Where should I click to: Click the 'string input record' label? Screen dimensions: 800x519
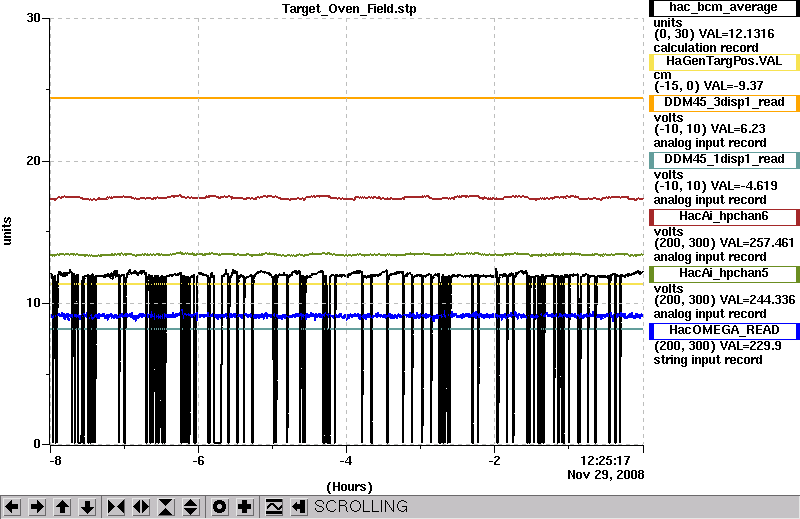[708, 360]
